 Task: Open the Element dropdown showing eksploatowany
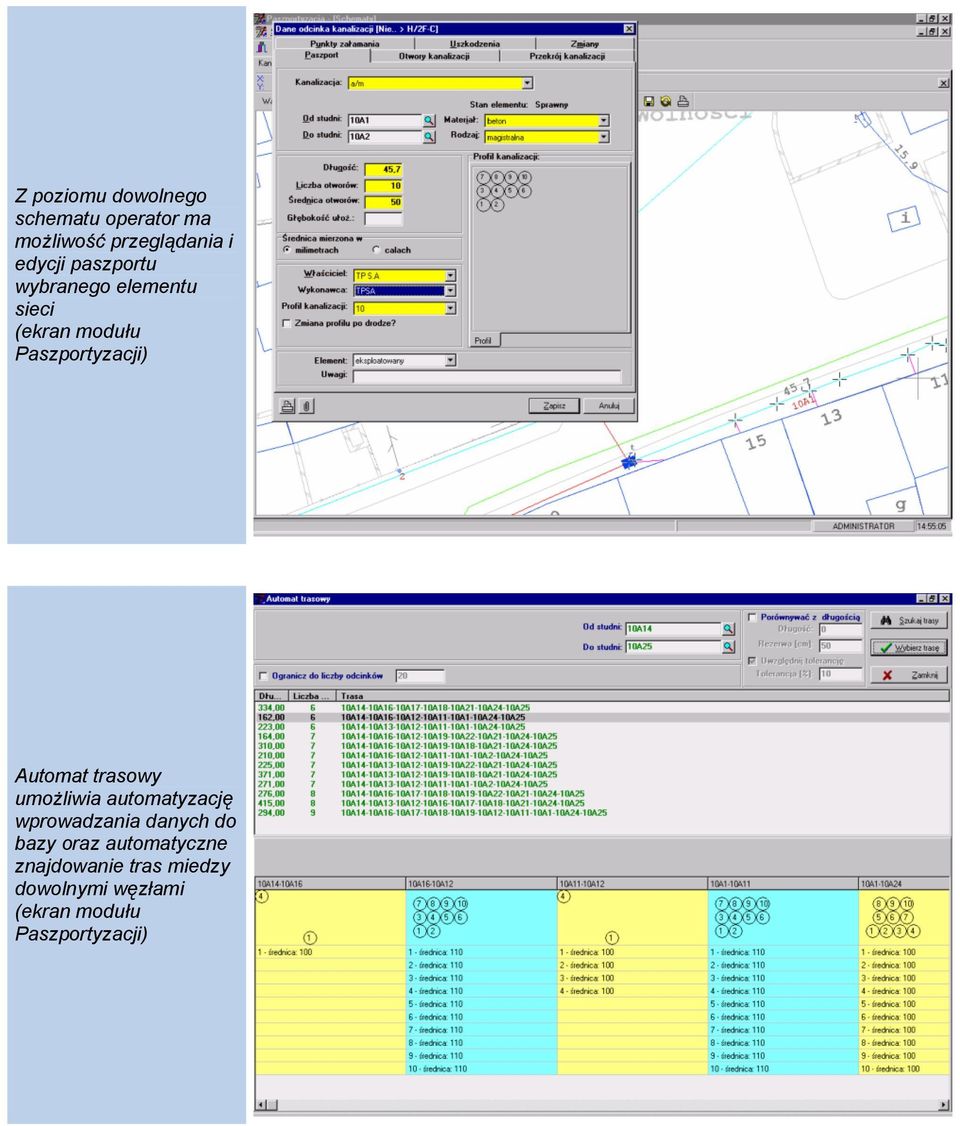(450, 360)
